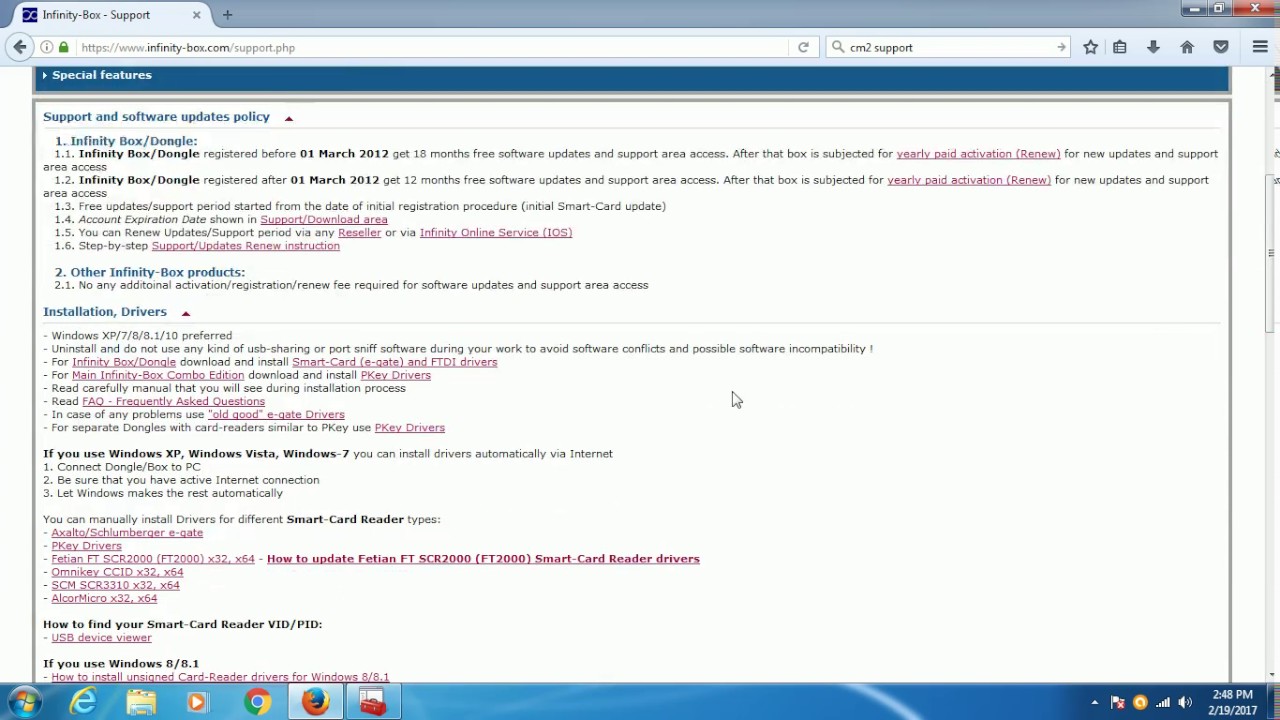Open PKey Drivers link in Smart-Card Reader list
The height and width of the screenshot is (720, 1280).
tap(86, 546)
